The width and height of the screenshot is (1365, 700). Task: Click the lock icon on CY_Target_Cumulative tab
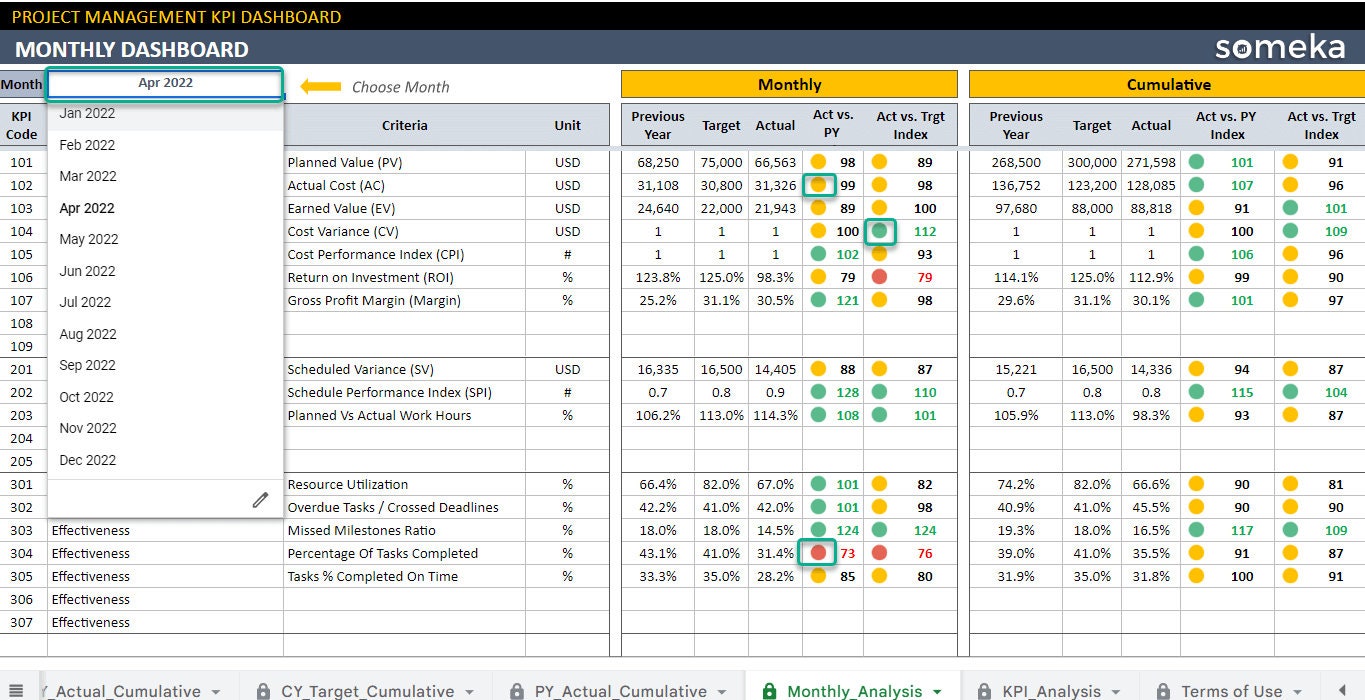coord(263,691)
